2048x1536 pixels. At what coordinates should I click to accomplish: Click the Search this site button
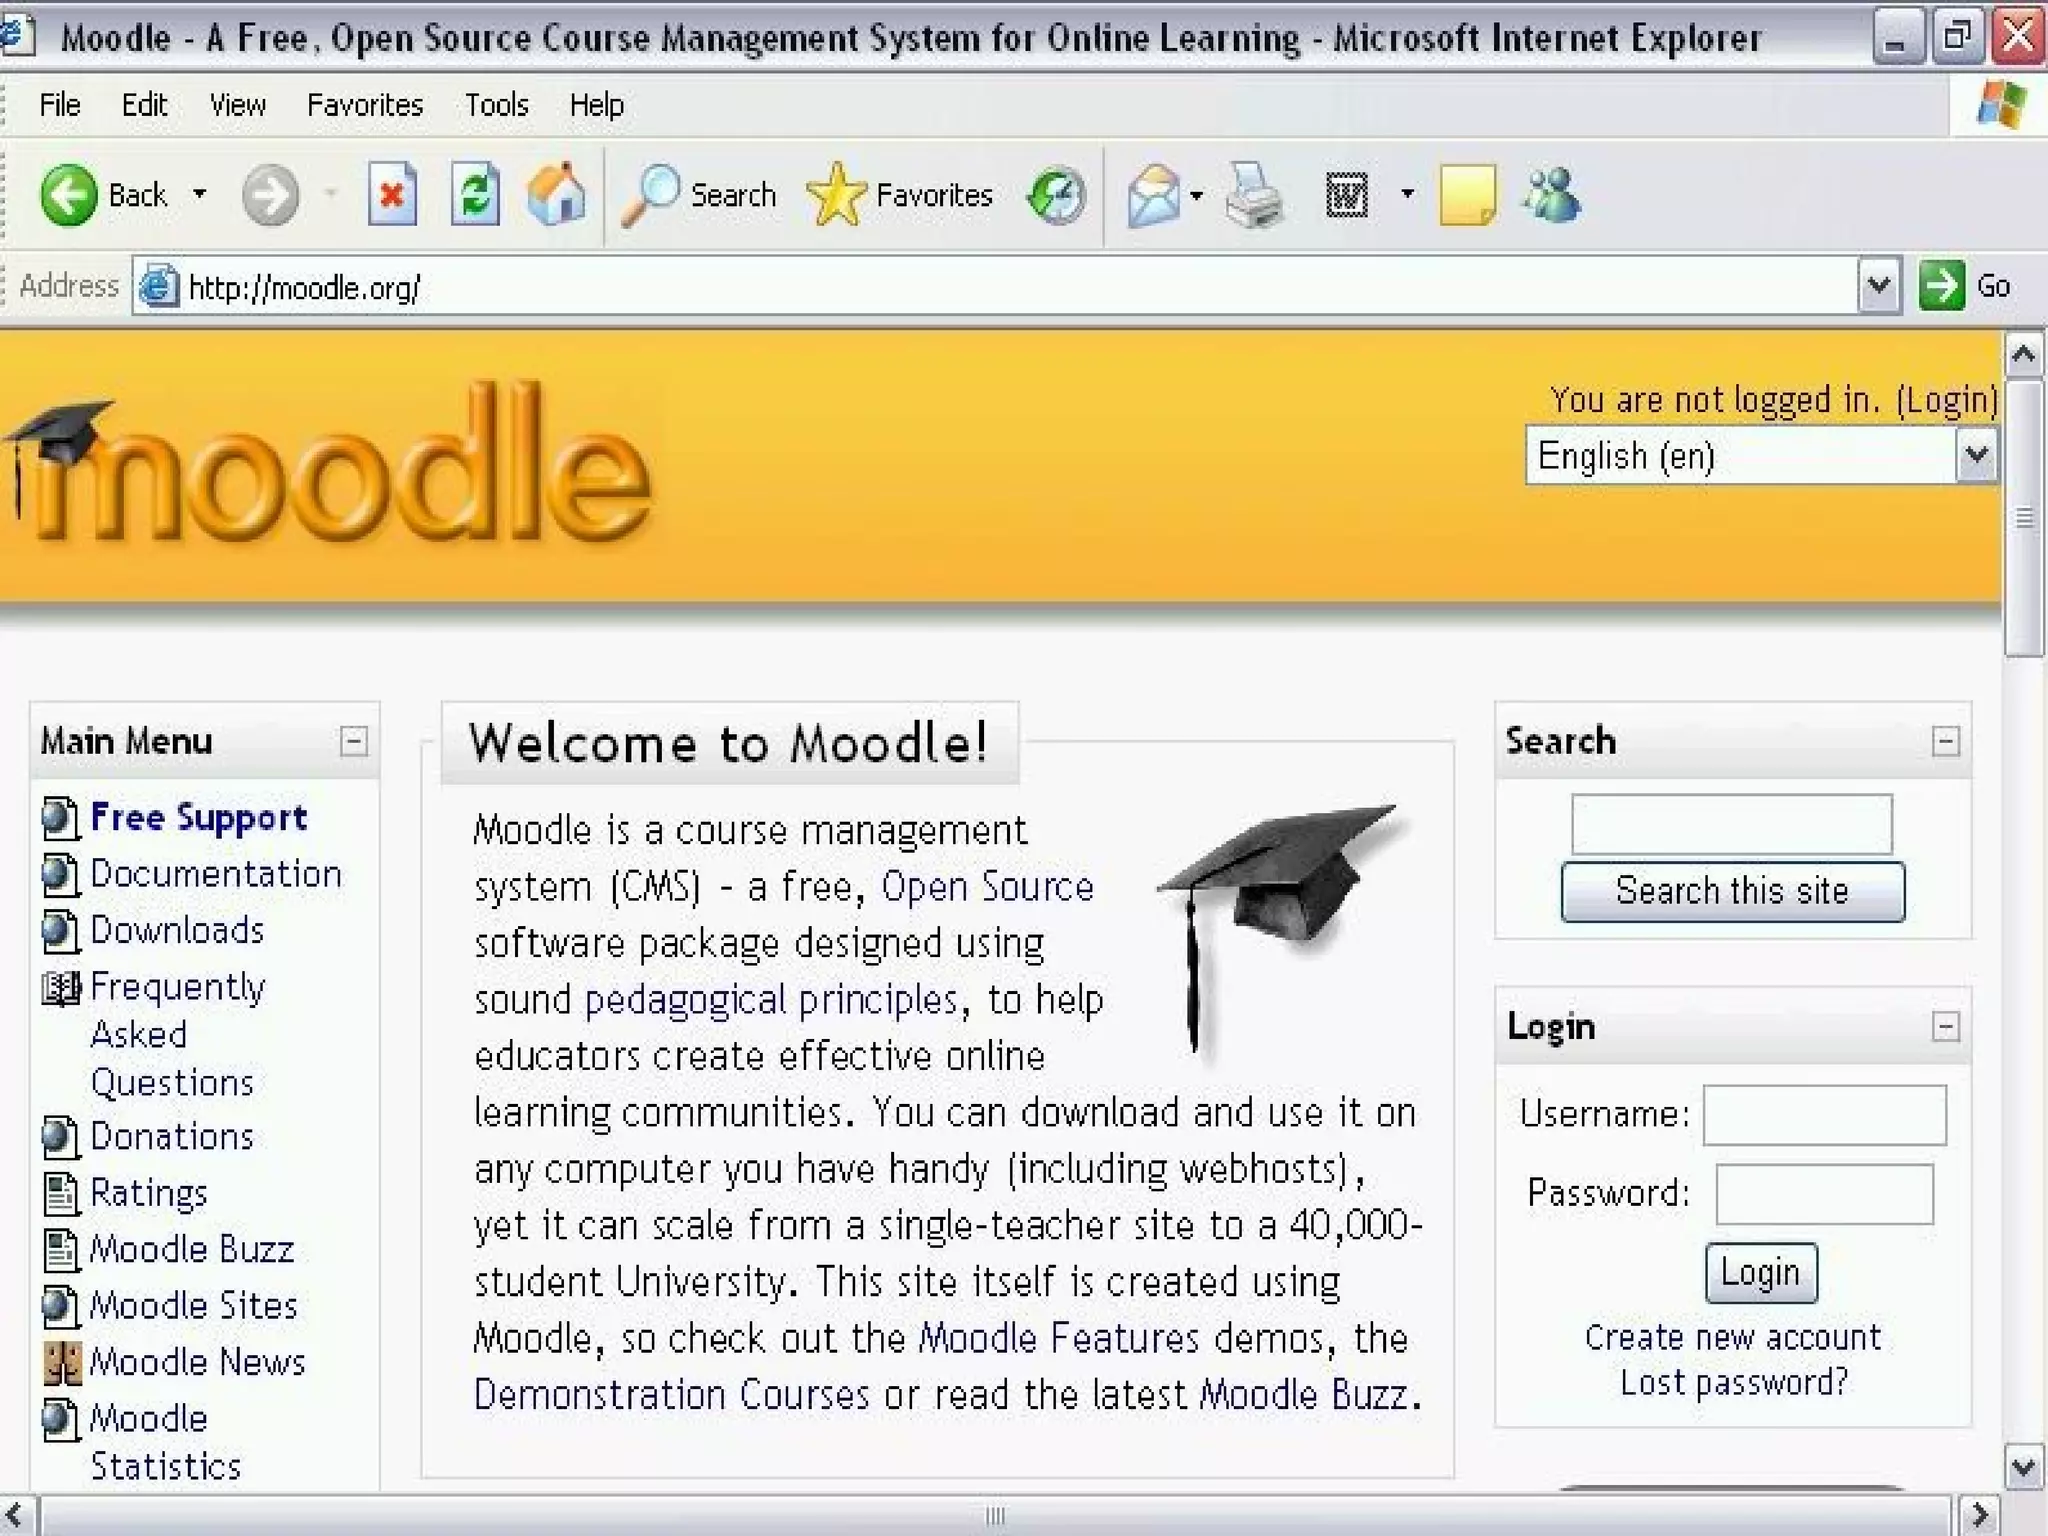click(1732, 891)
